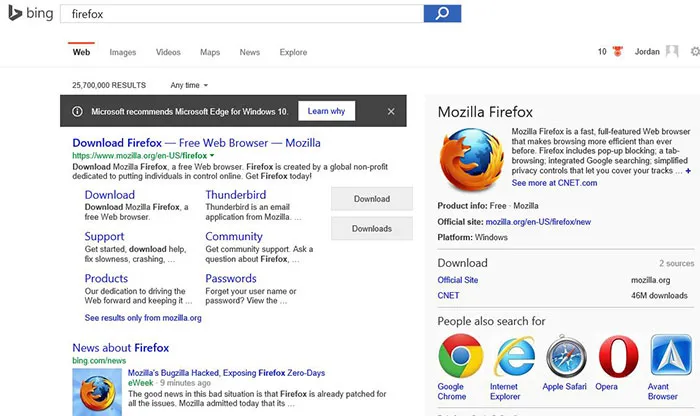
Task: Click the rewards medal icon
Action: pos(617,52)
